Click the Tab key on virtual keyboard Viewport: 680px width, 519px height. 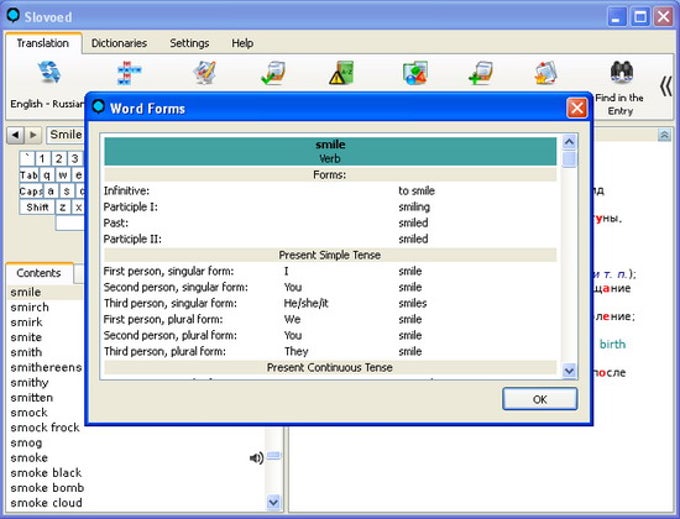[x=29, y=175]
